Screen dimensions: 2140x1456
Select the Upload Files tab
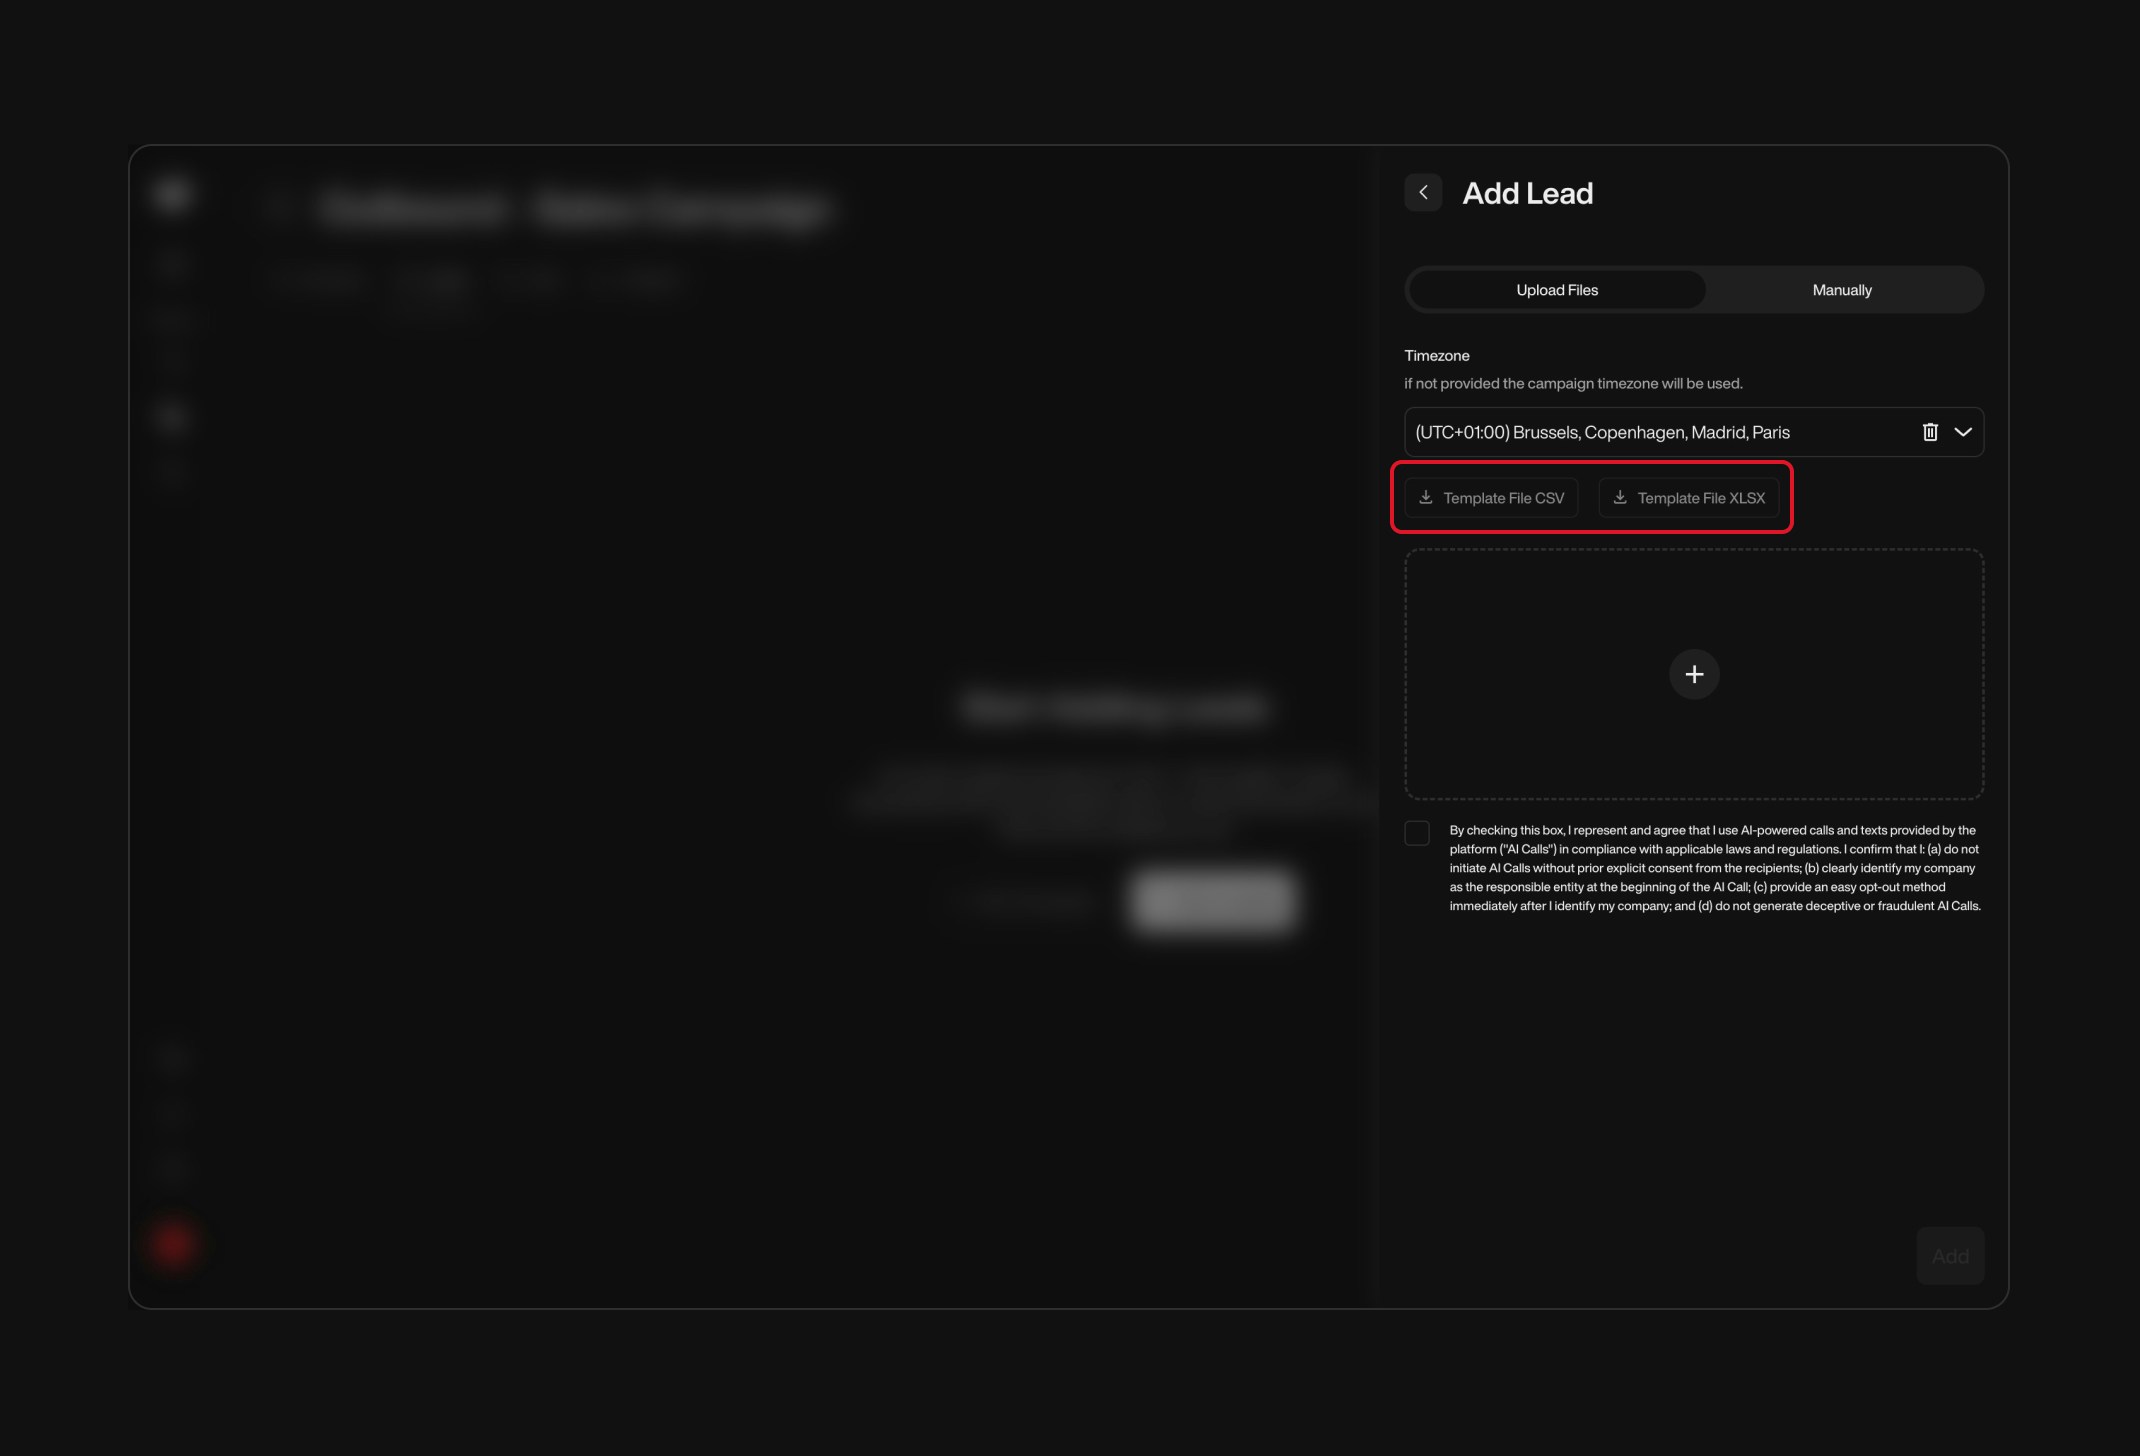click(x=1556, y=289)
